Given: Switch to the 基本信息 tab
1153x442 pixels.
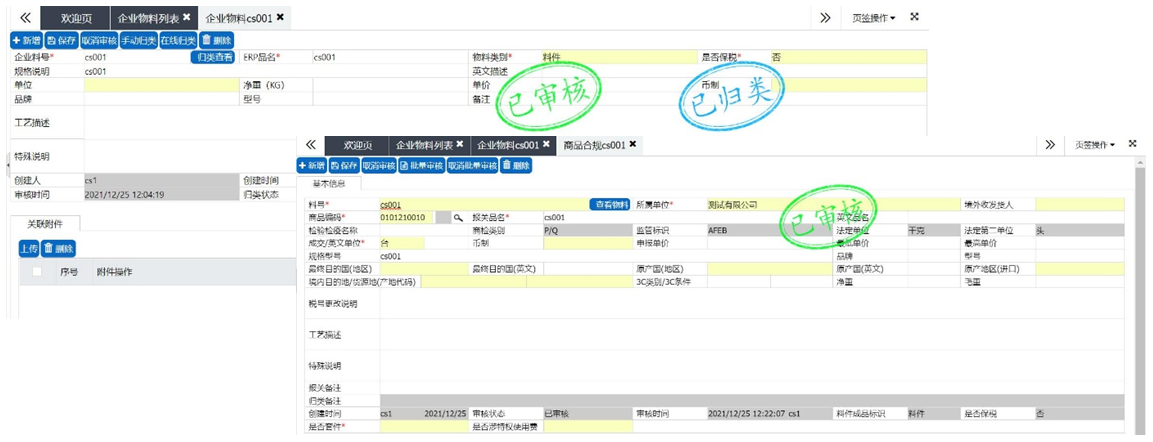Looking at the screenshot, I should point(329,183).
